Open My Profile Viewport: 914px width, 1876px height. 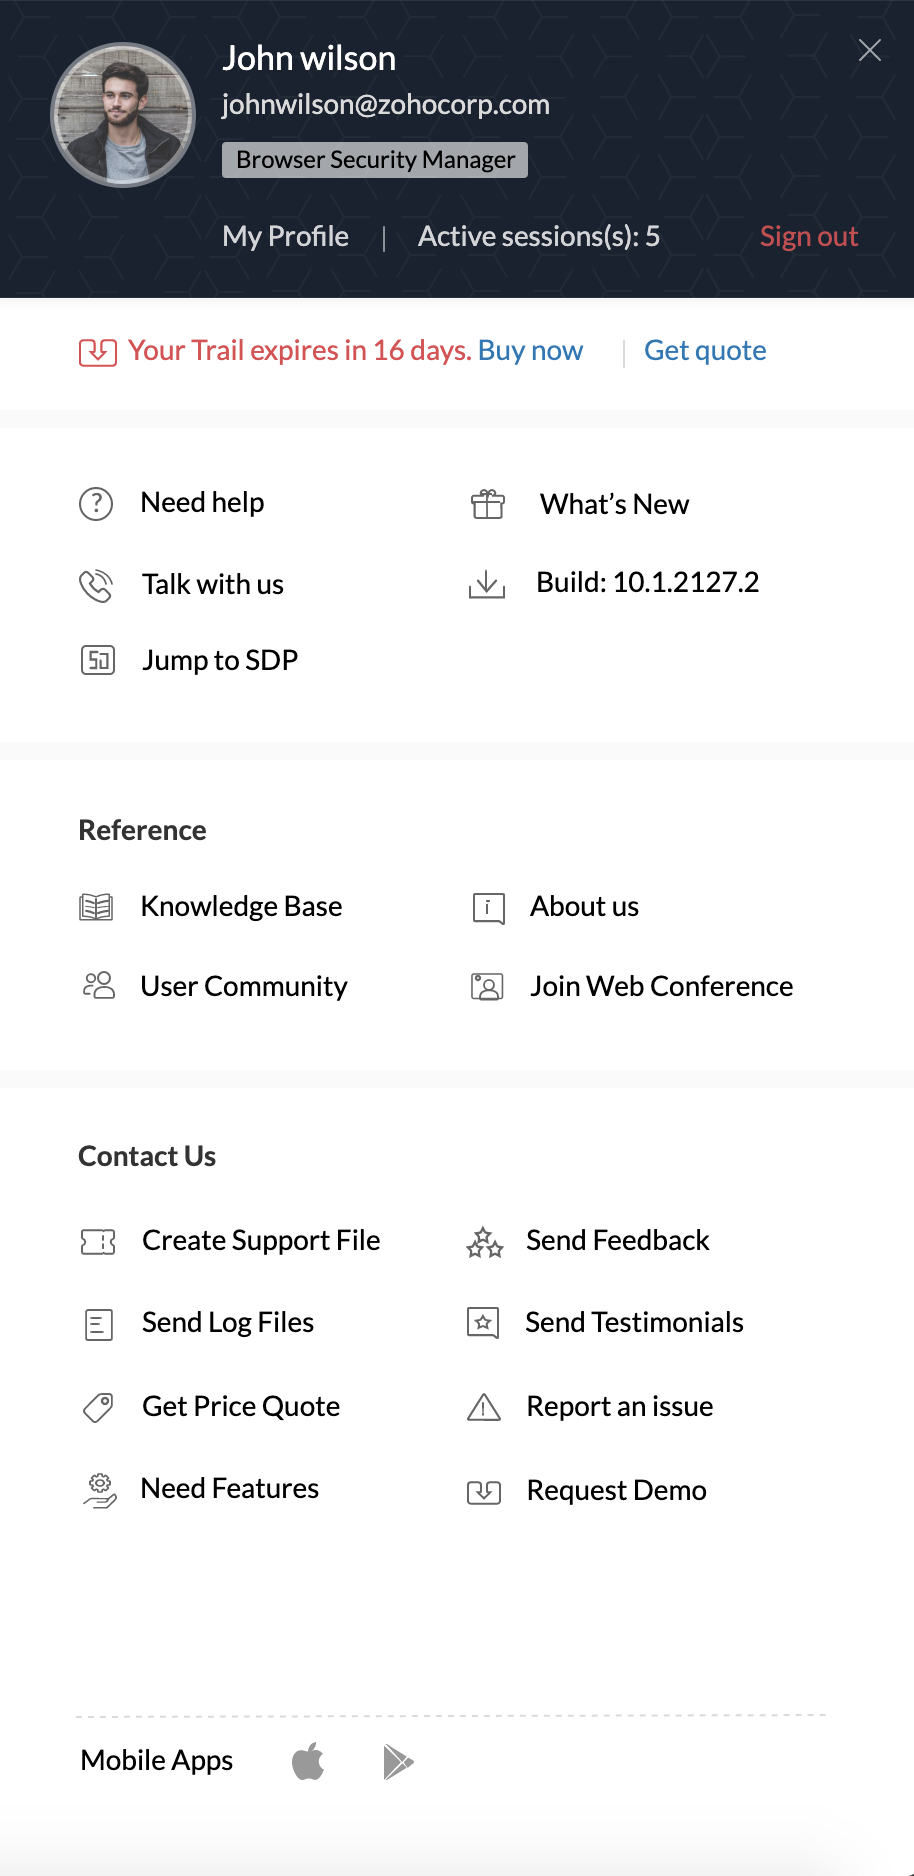[285, 236]
